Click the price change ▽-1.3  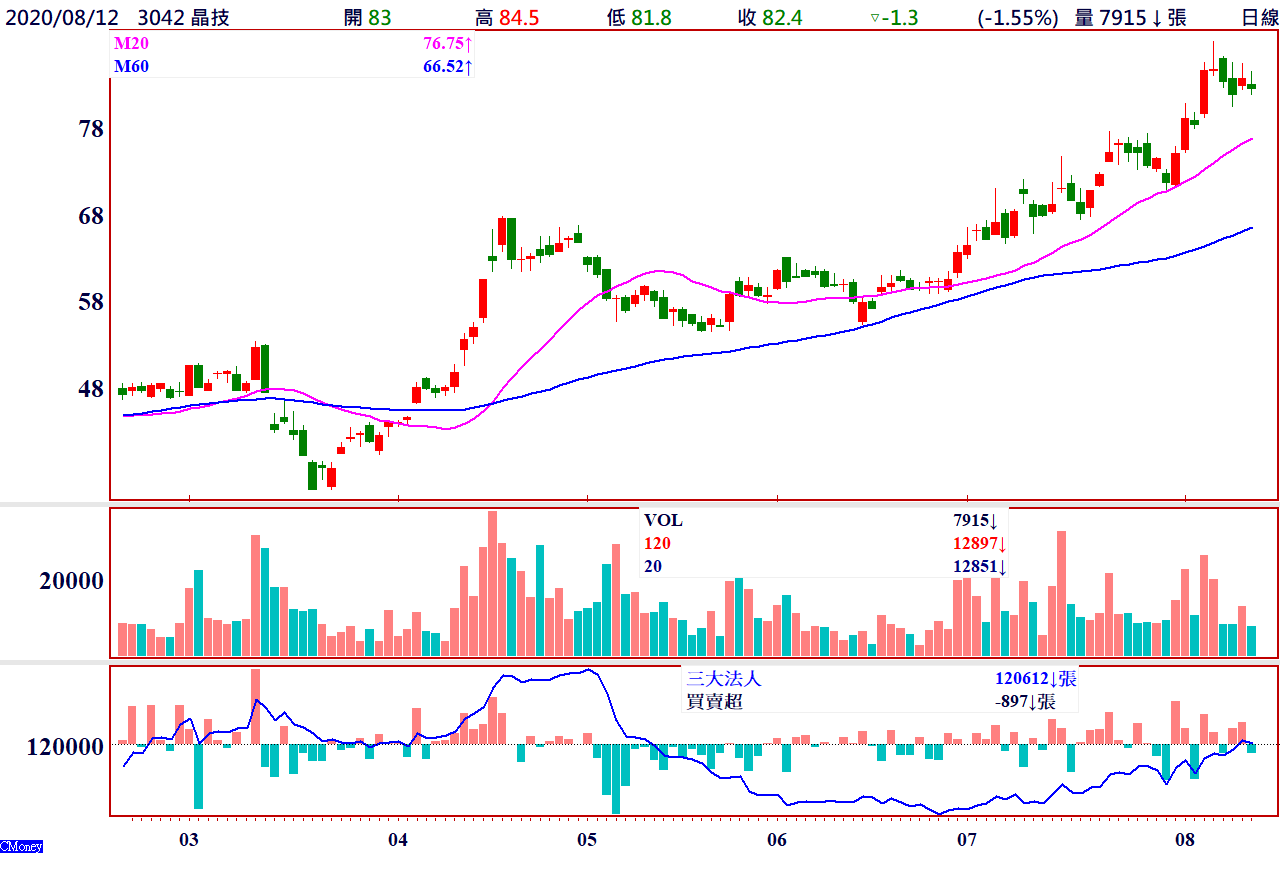tap(895, 17)
